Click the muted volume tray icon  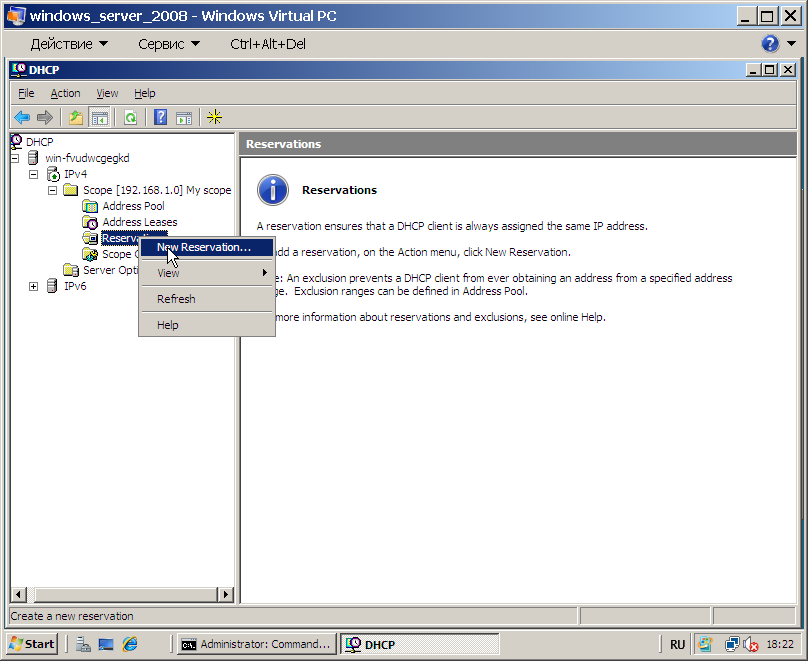tap(751, 645)
